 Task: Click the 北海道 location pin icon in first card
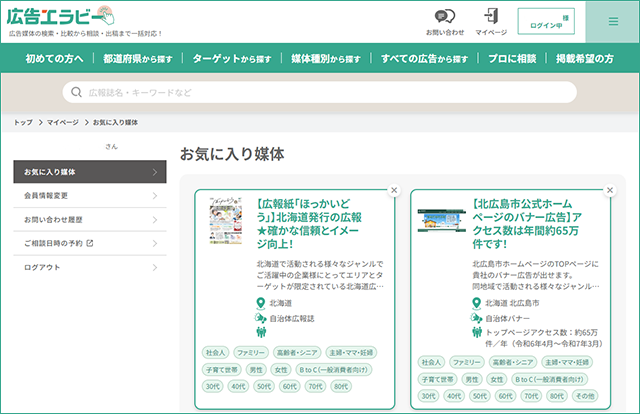(x=261, y=301)
